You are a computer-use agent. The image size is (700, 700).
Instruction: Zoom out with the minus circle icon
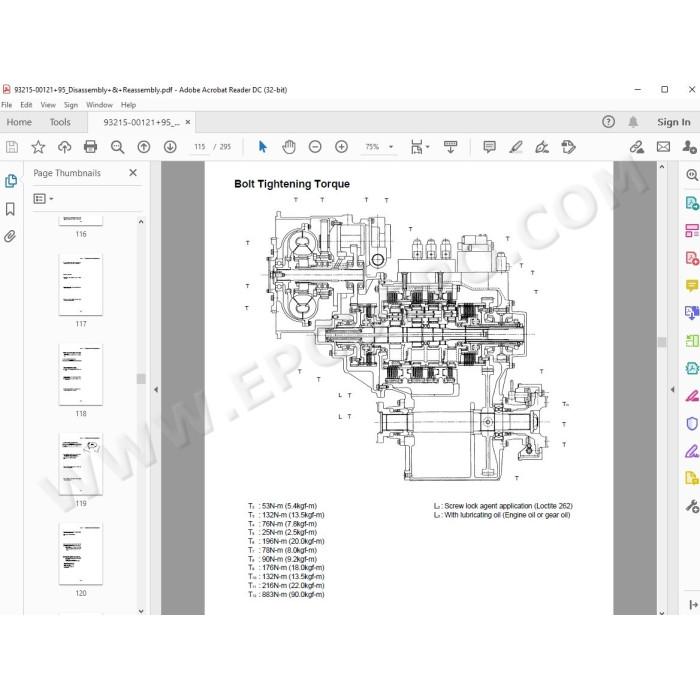click(315, 147)
